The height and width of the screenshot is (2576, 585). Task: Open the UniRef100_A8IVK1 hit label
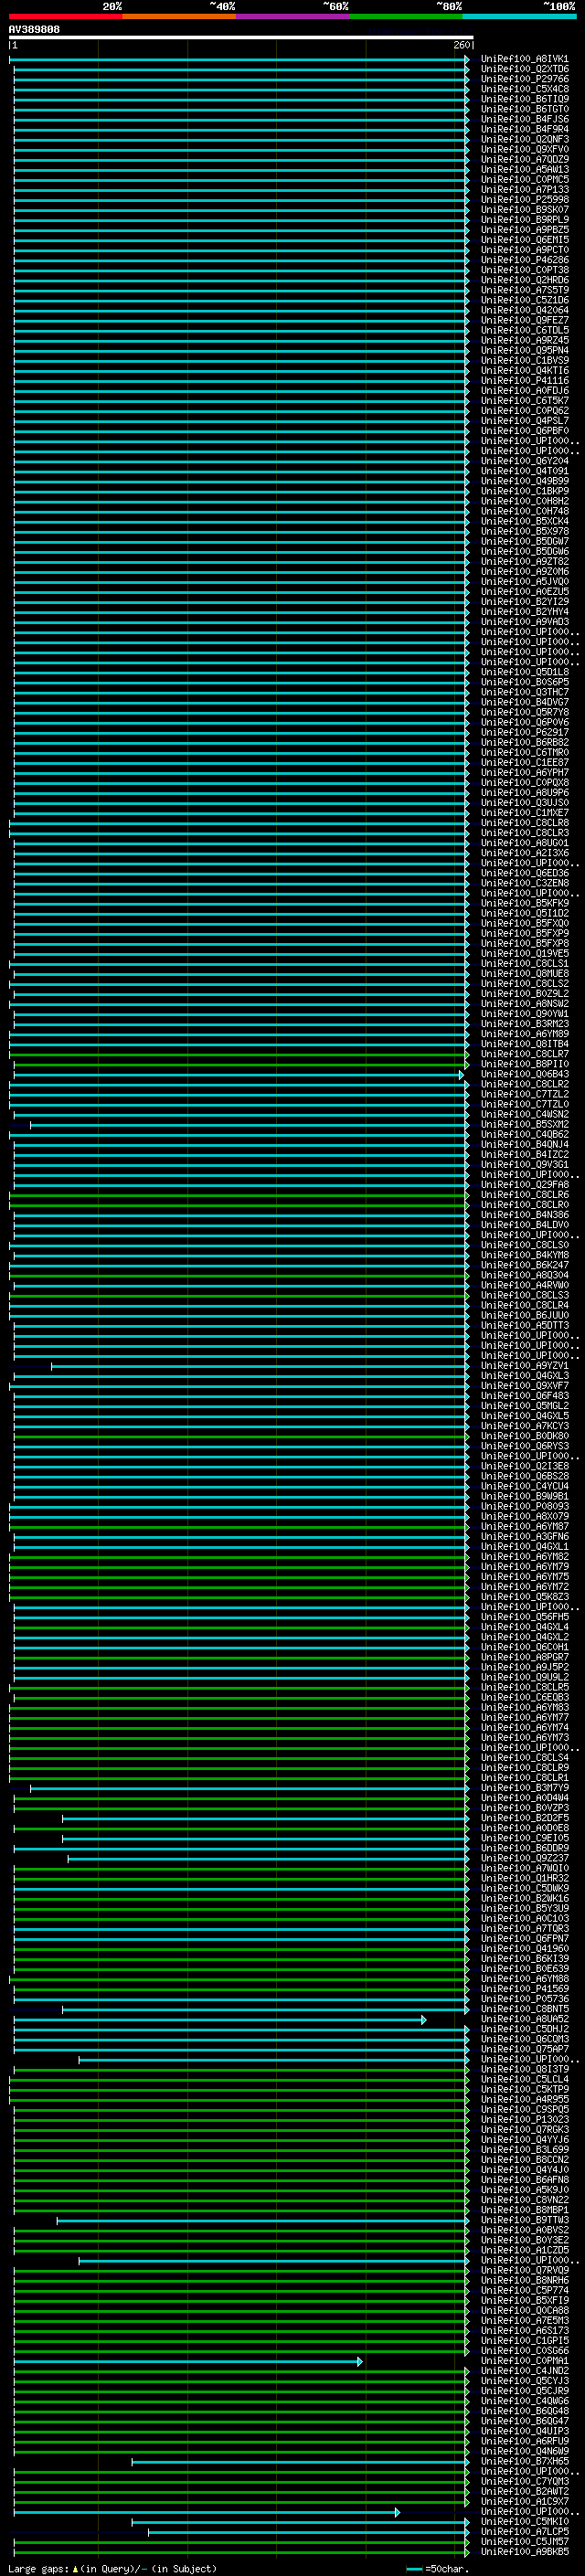pos(524,59)
